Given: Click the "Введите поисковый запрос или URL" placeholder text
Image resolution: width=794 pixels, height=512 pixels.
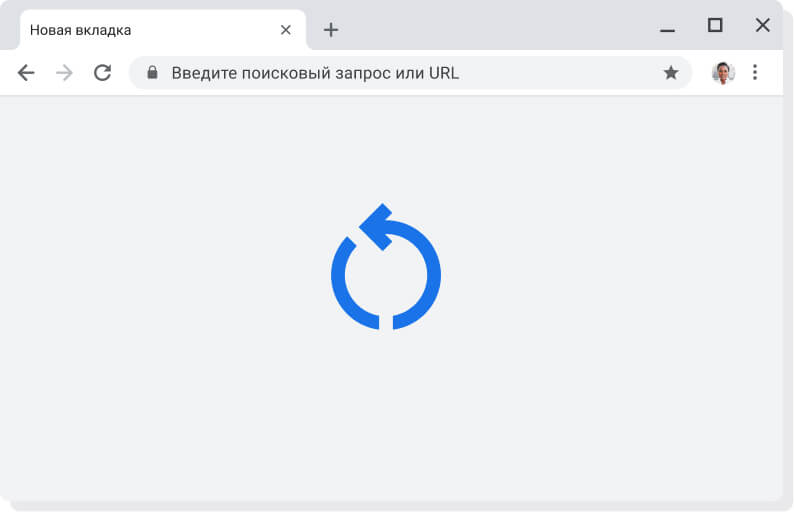Looking at the screenshot, I should 315,73.
